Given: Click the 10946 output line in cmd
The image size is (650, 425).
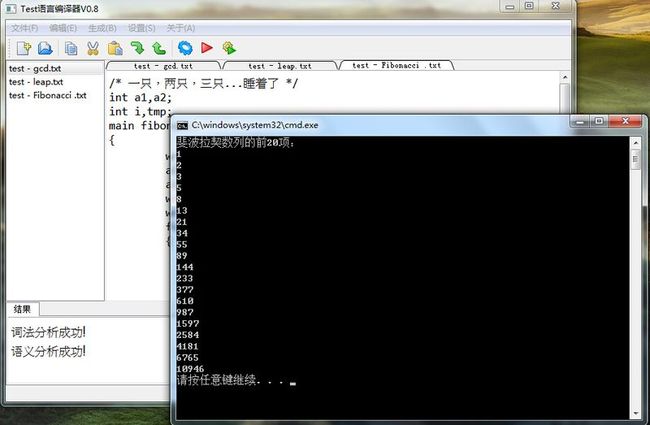Looking at the screenshot, I should (x=190, y=369).
